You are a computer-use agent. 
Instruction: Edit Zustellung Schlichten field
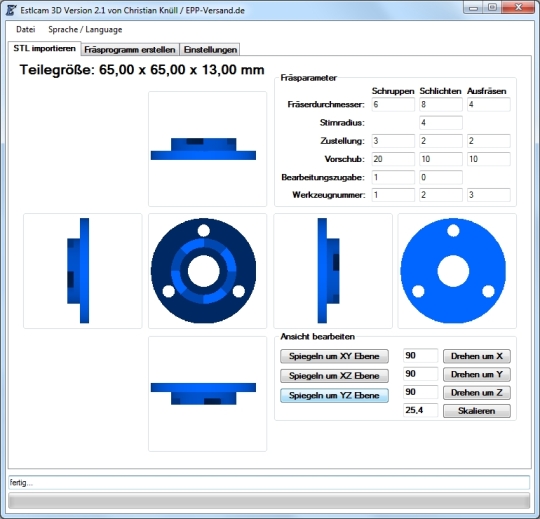[441, 141]
